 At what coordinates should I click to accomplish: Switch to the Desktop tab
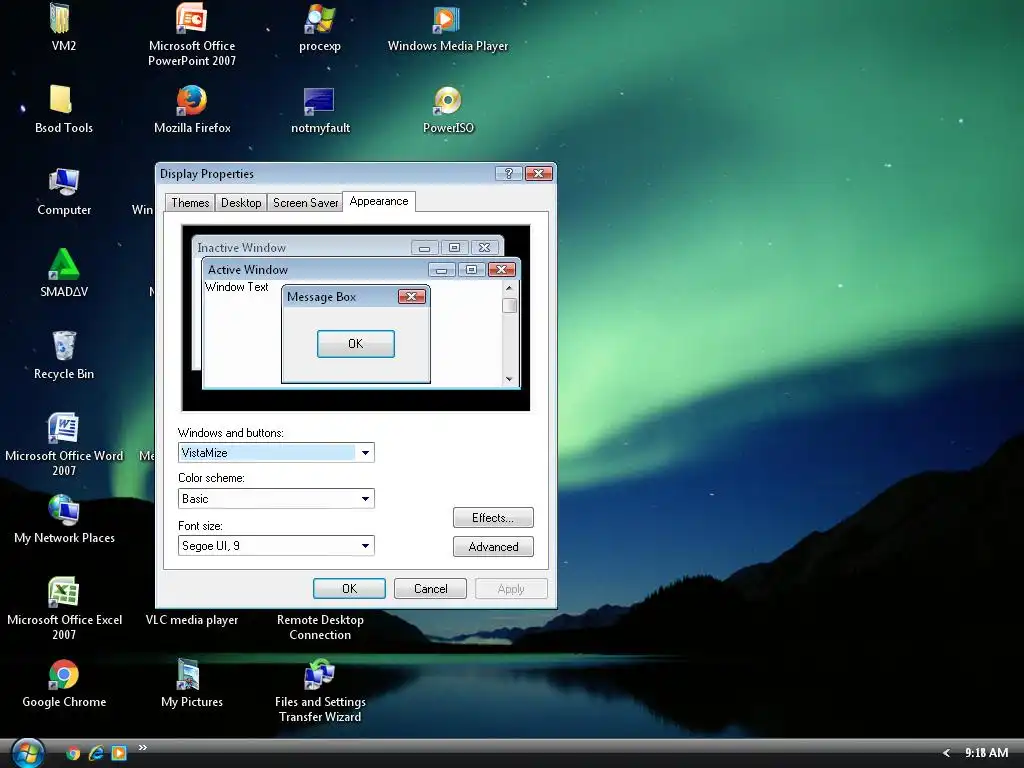tap(241, 203)
